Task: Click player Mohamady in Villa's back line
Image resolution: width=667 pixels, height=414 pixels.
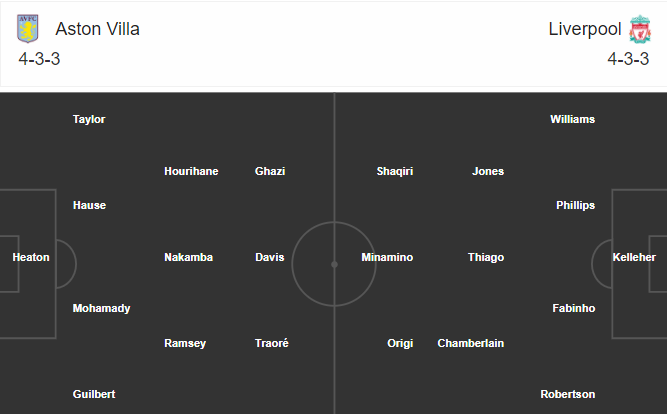Action: click(x=101, y=308)
